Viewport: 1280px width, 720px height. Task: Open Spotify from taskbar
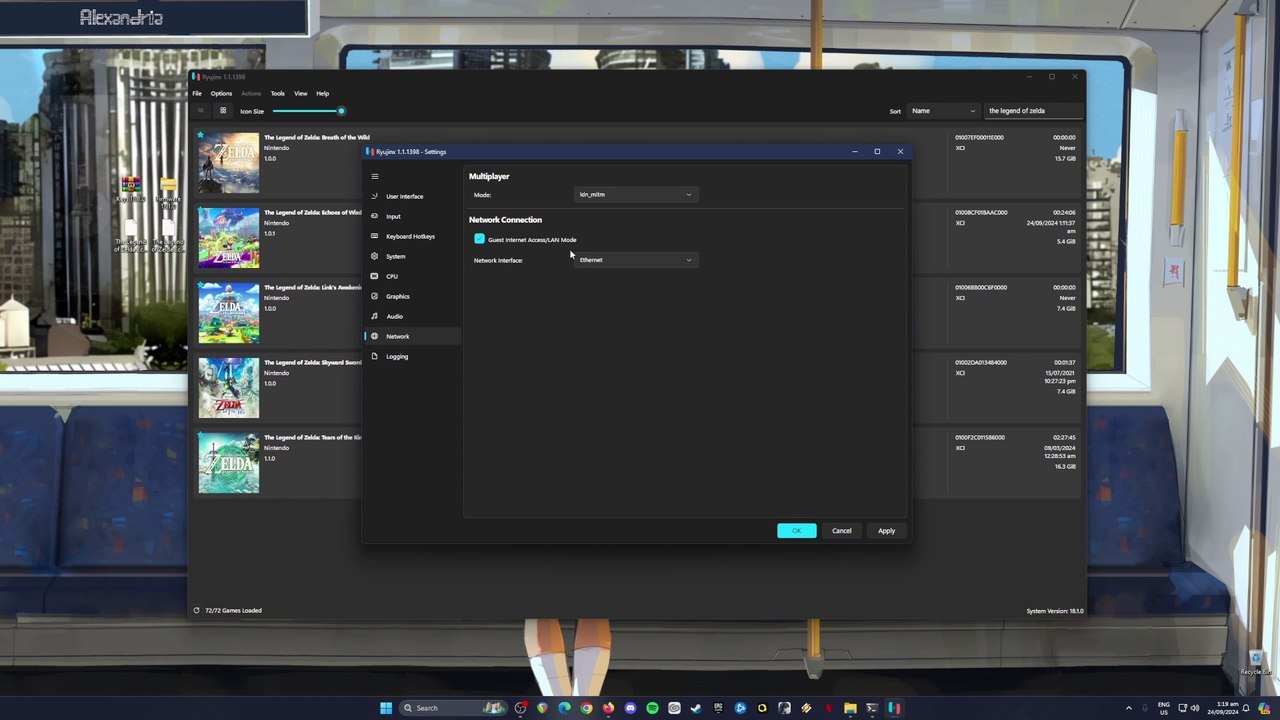tap(652, 708)
